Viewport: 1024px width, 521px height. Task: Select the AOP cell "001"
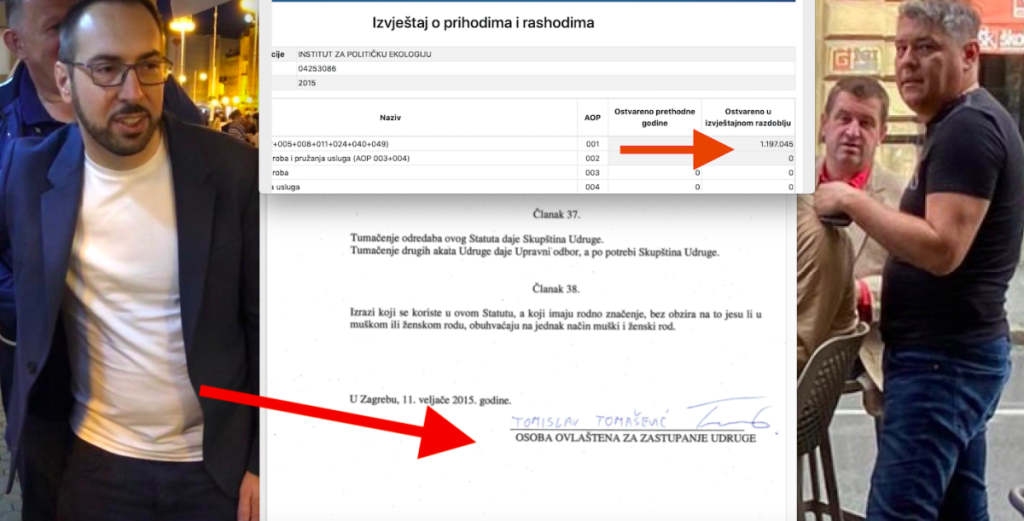592,144
